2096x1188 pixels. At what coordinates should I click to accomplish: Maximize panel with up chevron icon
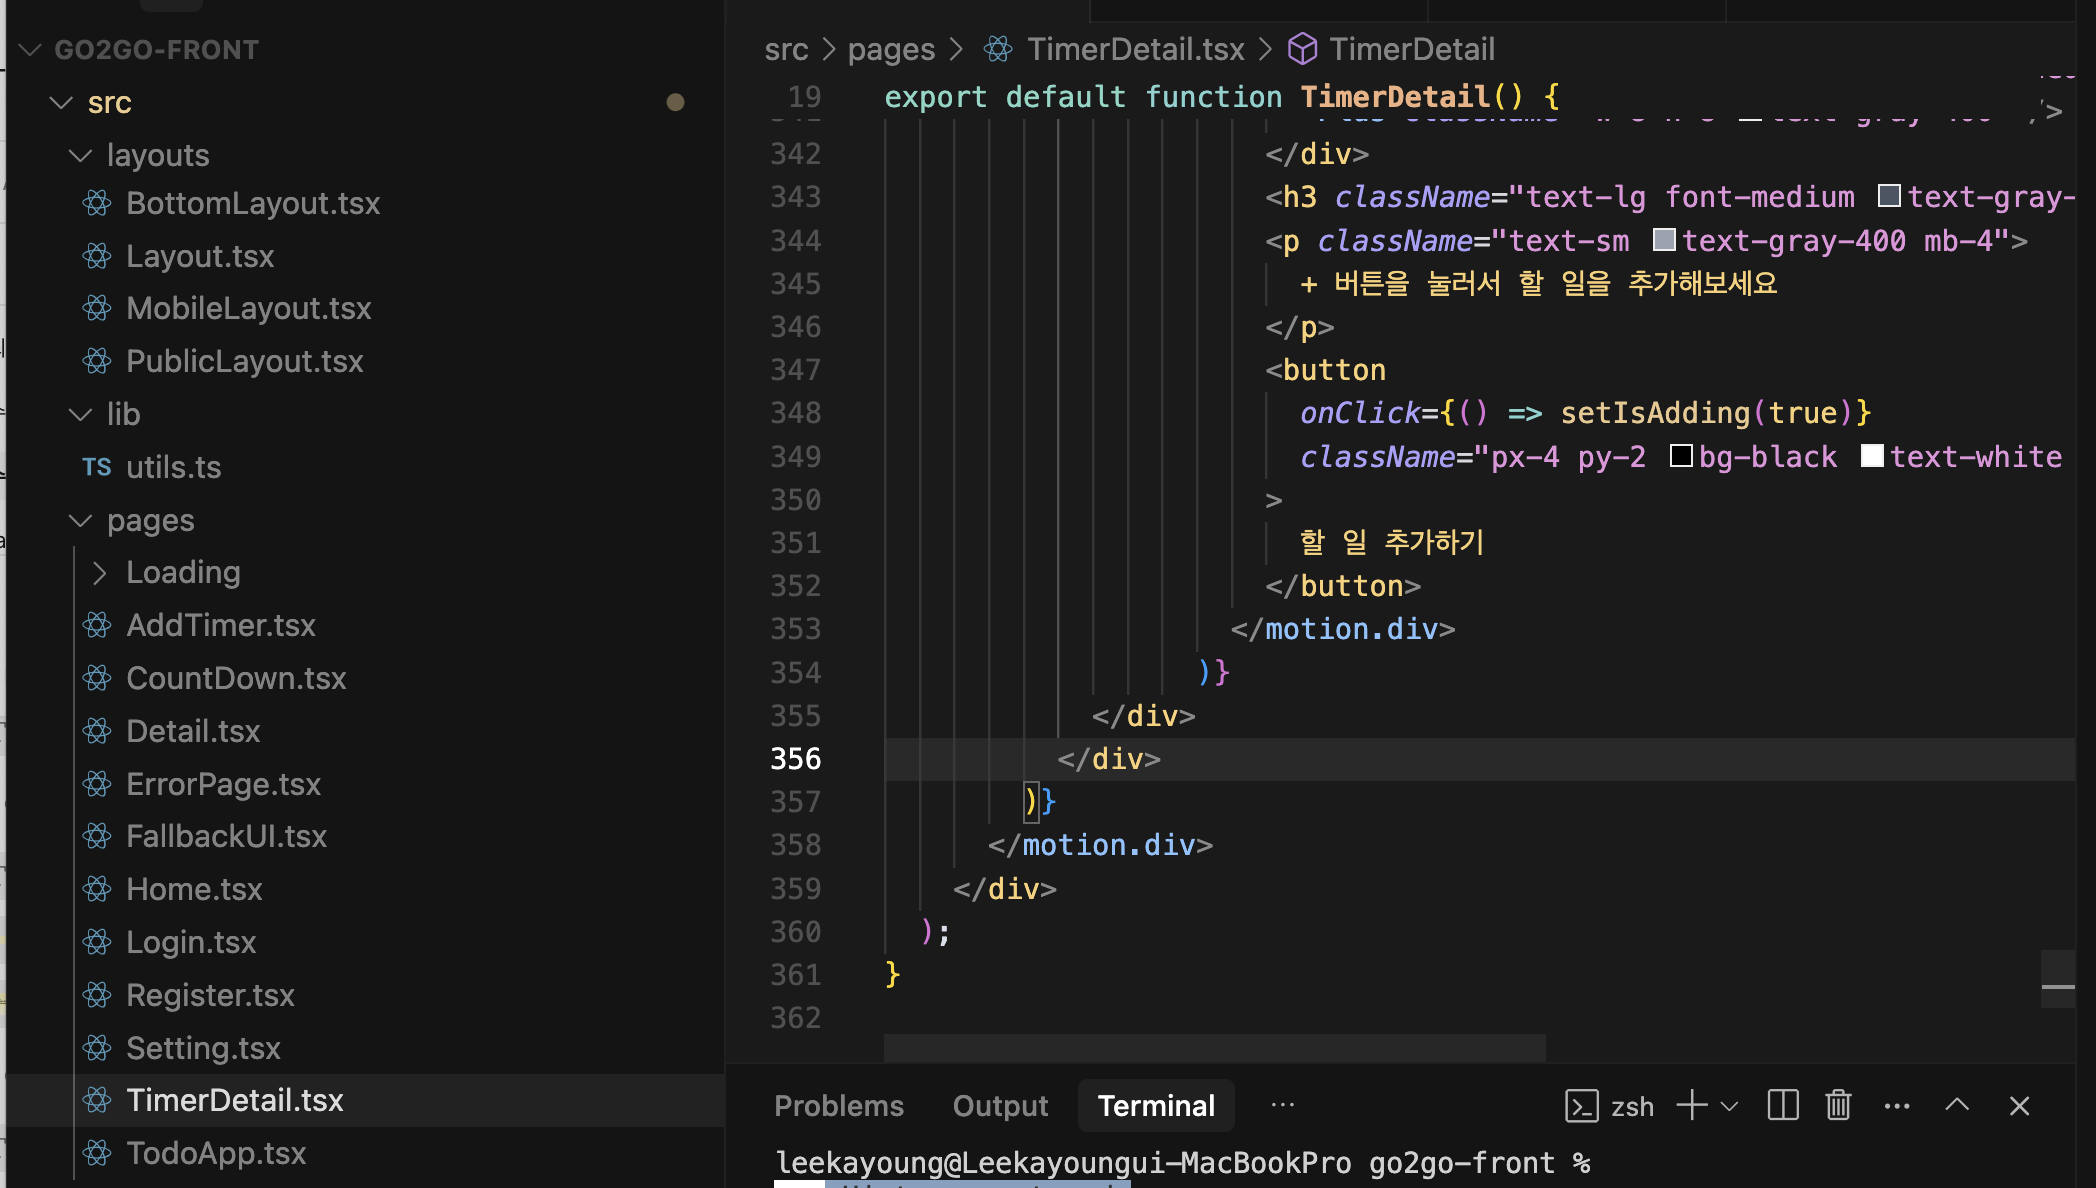point(1957,1106)
